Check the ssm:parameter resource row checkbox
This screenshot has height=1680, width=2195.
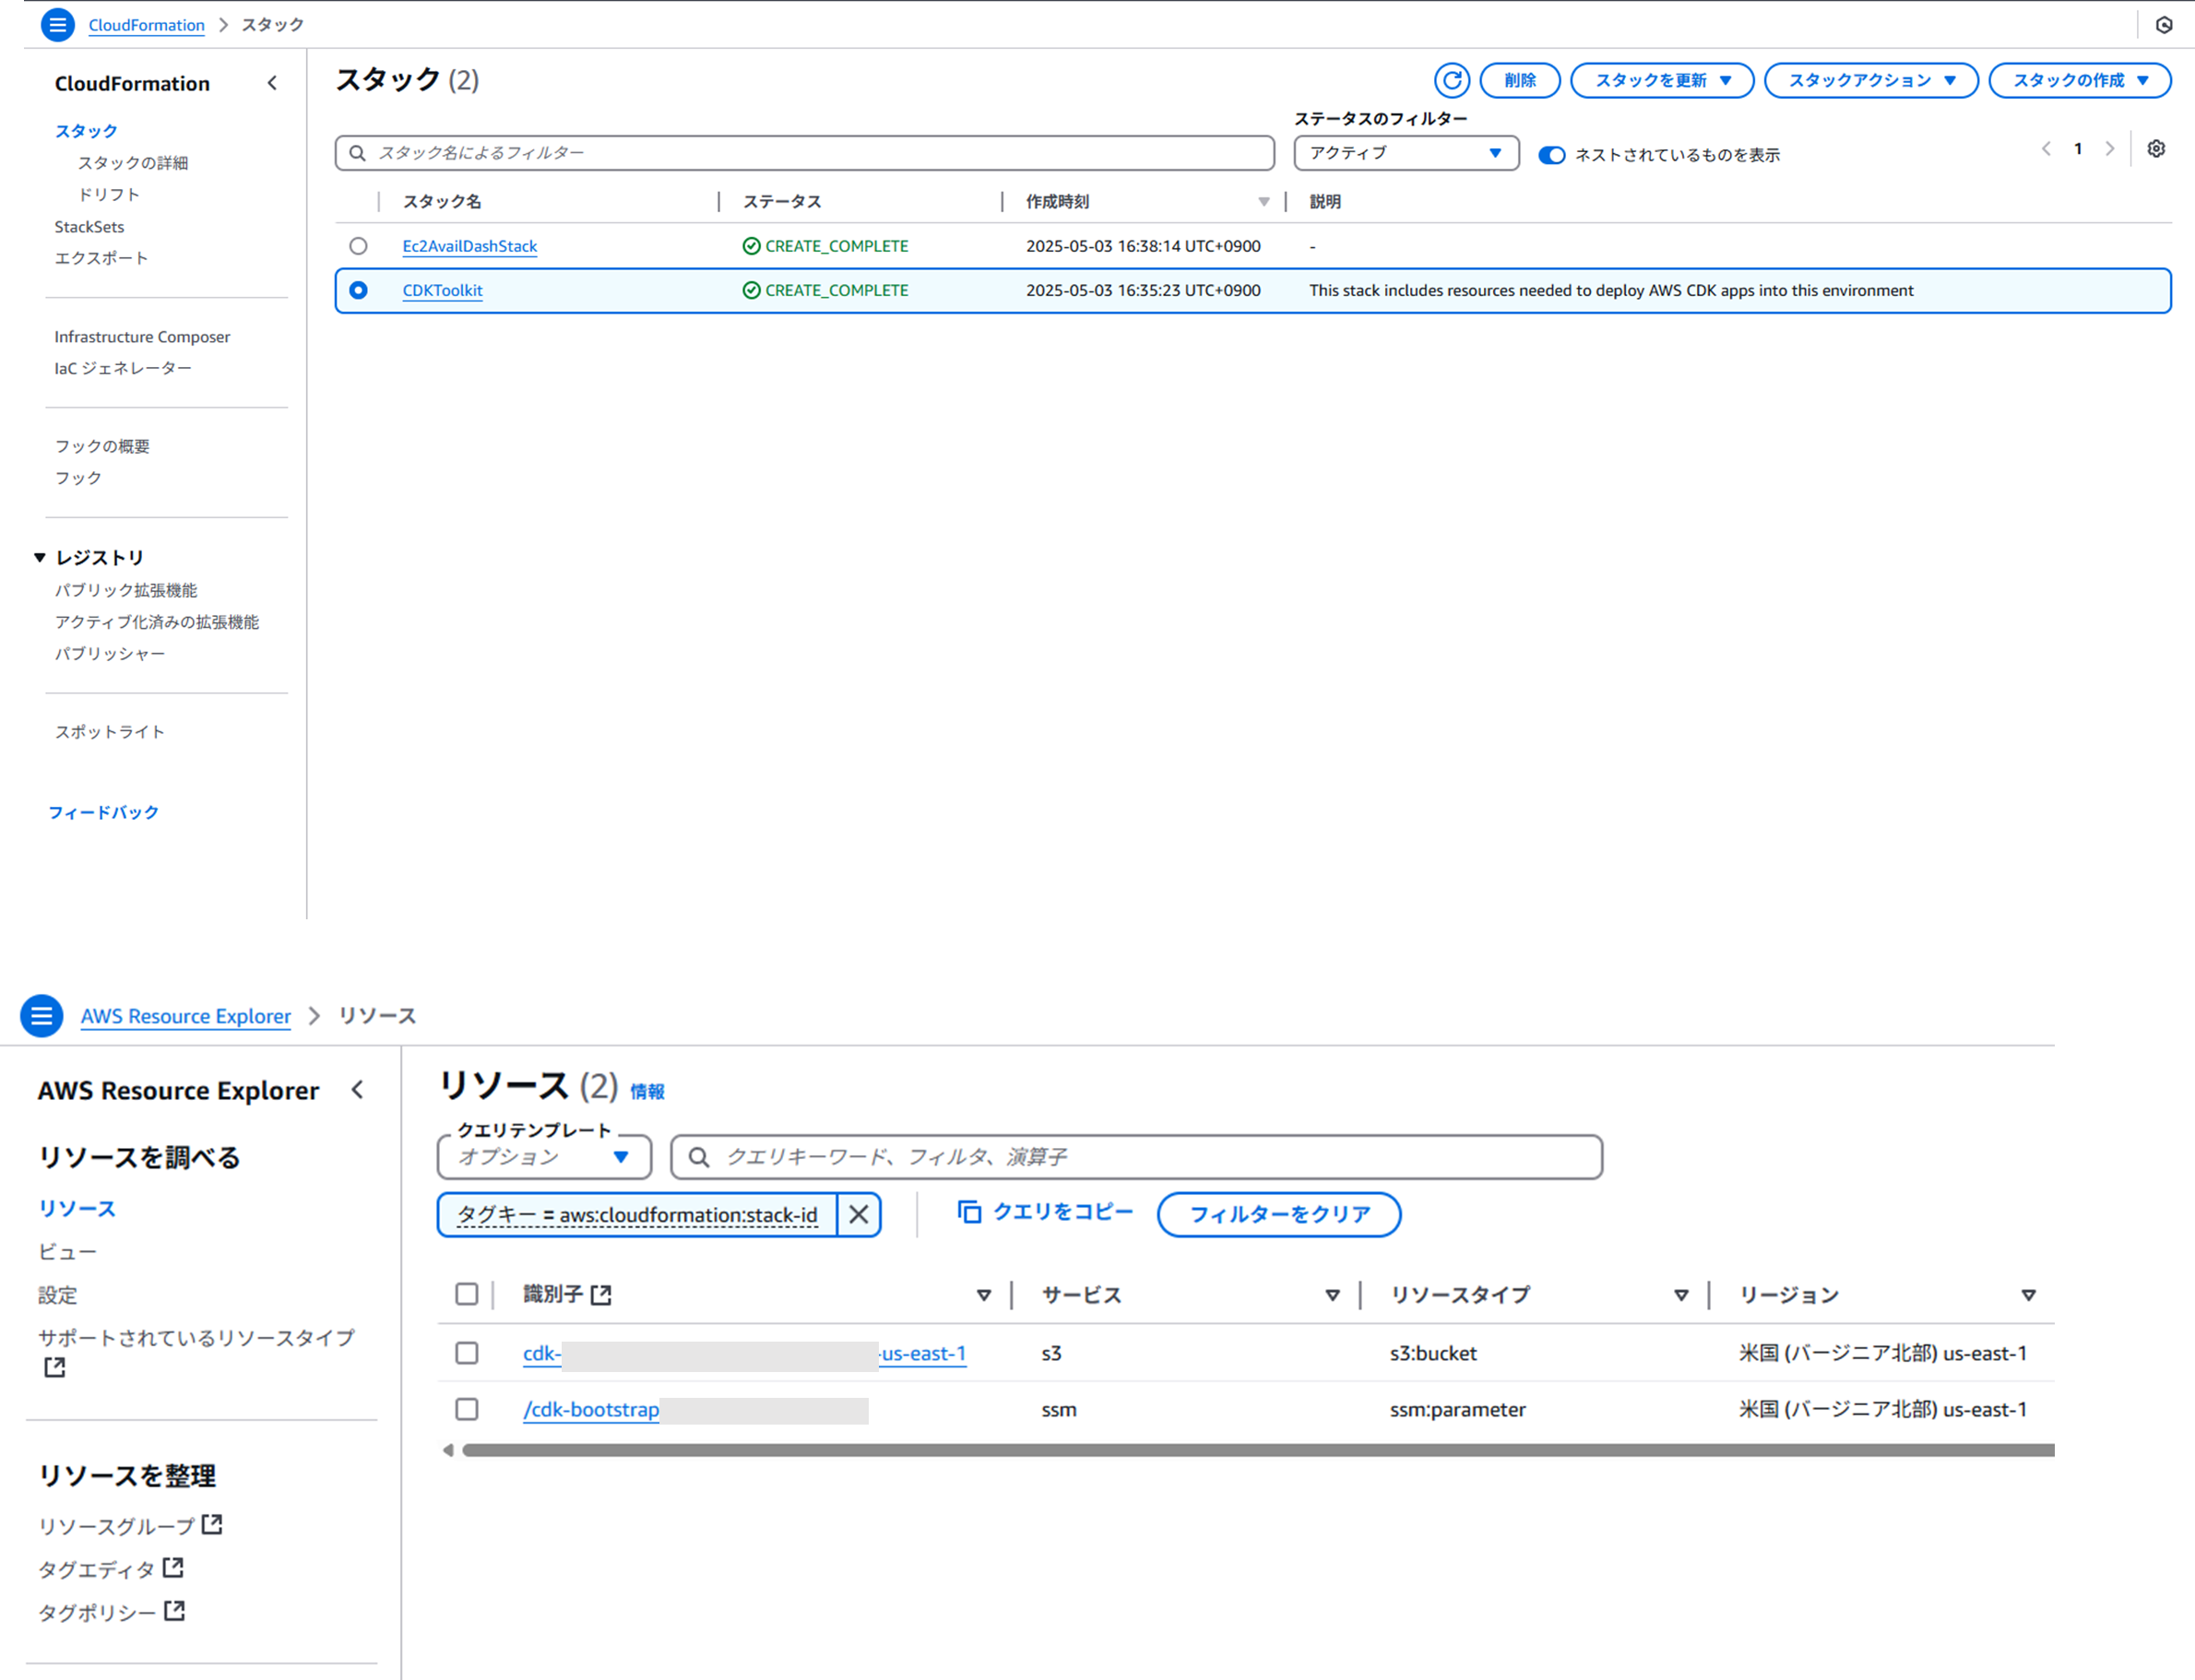tap(466, 1409)
